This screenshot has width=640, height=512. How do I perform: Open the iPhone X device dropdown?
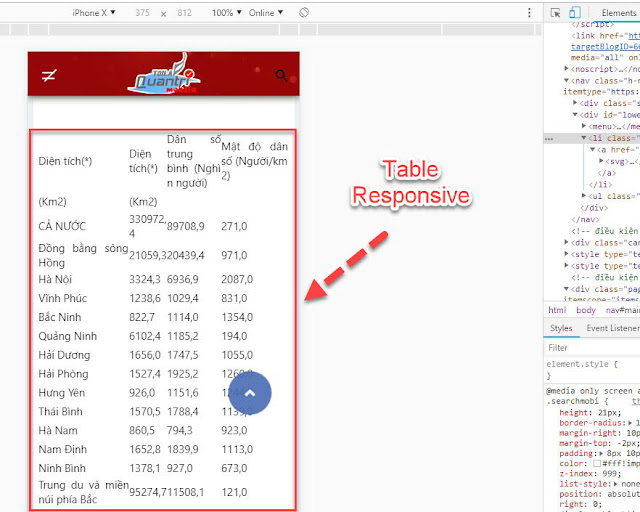point(93,13)
